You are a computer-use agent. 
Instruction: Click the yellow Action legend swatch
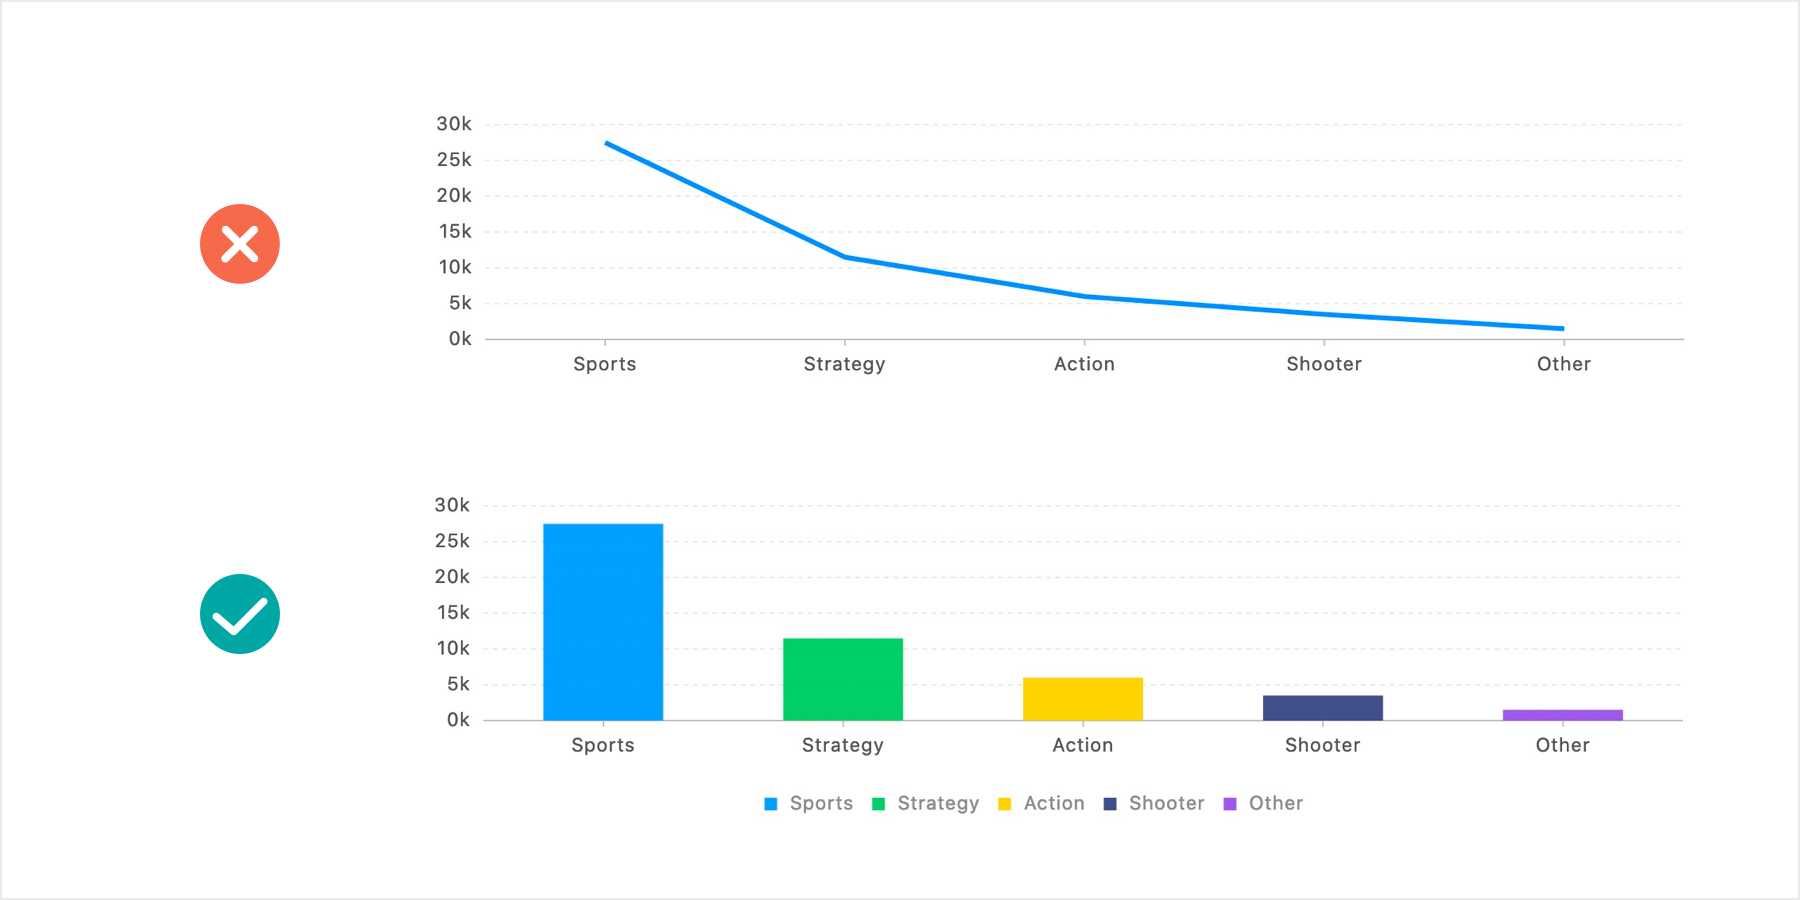(x=1005, y=804)
